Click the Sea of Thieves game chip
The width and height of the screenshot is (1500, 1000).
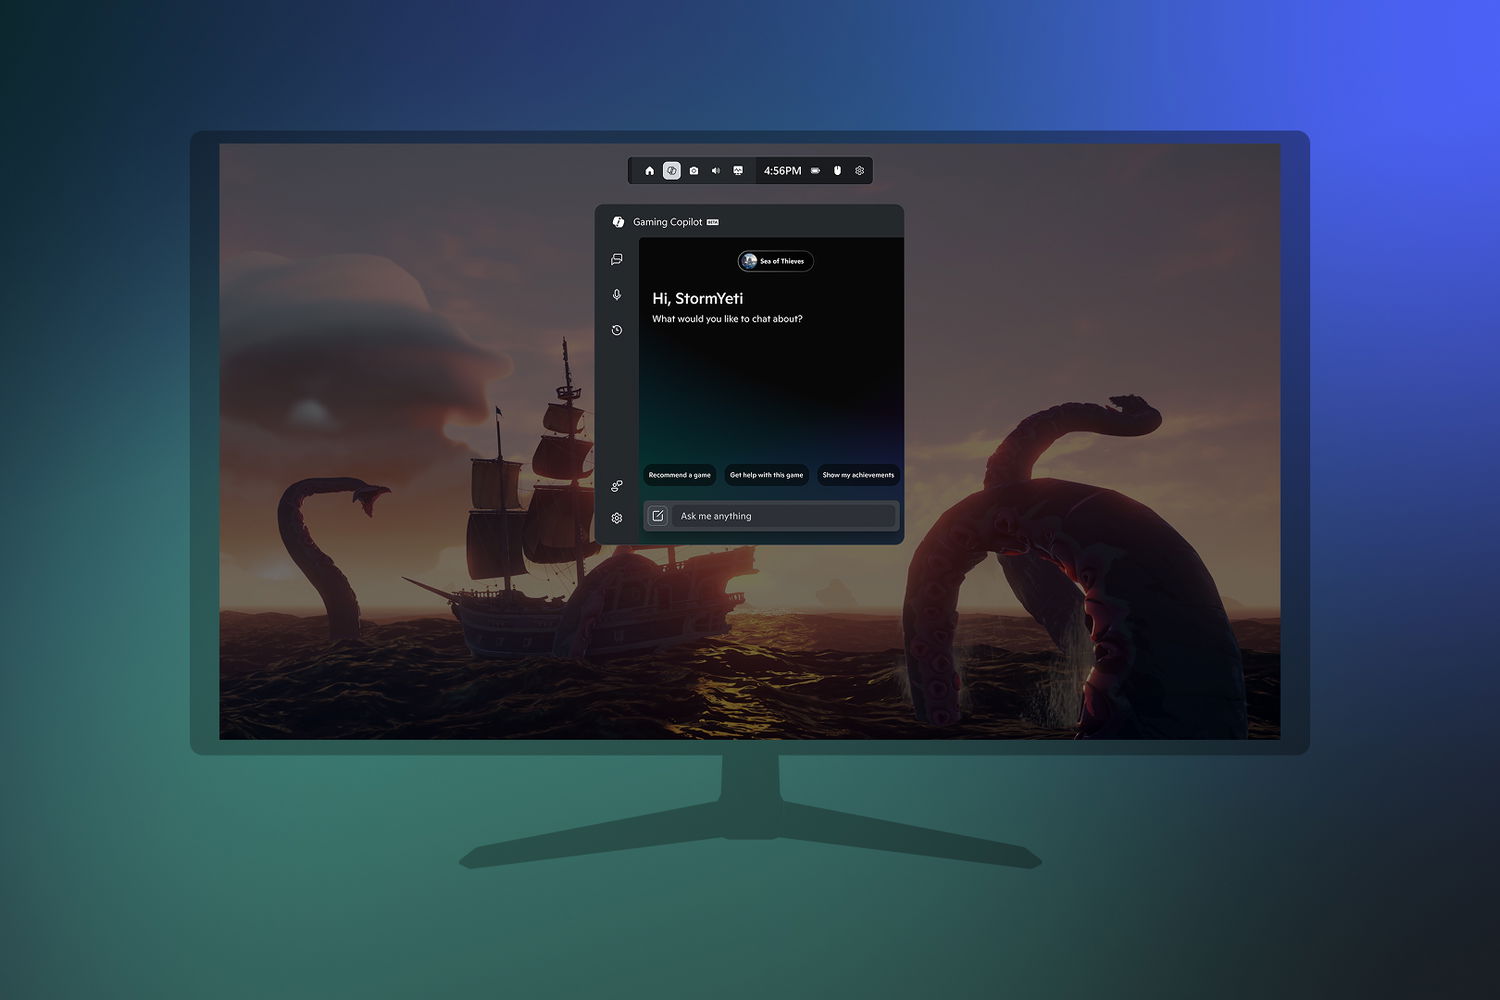click(x=776, y=261)
